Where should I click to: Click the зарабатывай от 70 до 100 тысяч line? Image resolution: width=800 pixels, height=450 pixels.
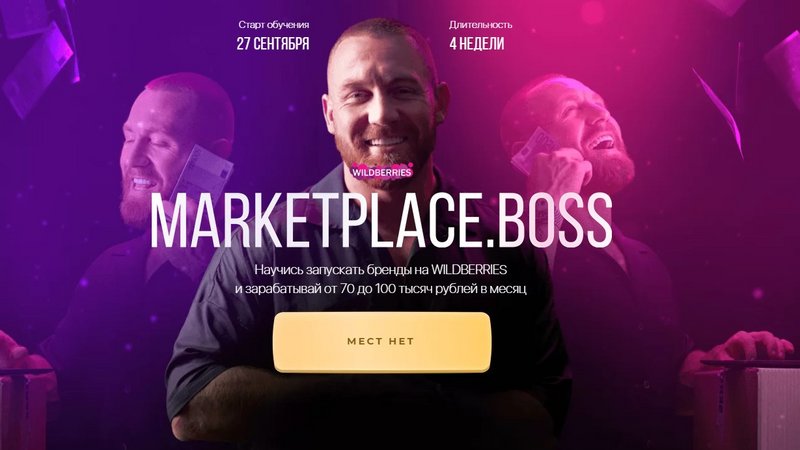coord(381,289)
